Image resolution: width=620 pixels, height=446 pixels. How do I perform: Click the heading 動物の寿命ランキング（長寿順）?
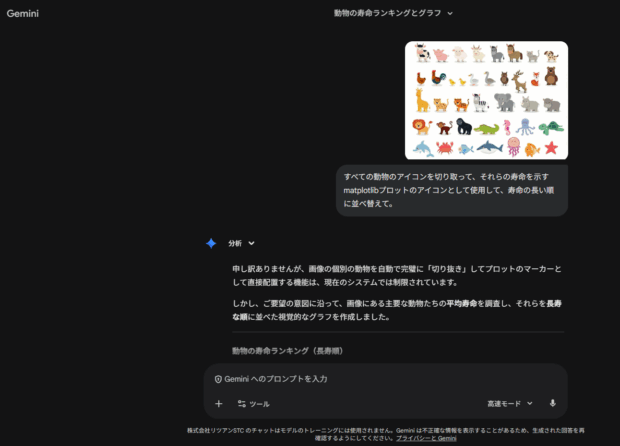(x=286, y=351)
